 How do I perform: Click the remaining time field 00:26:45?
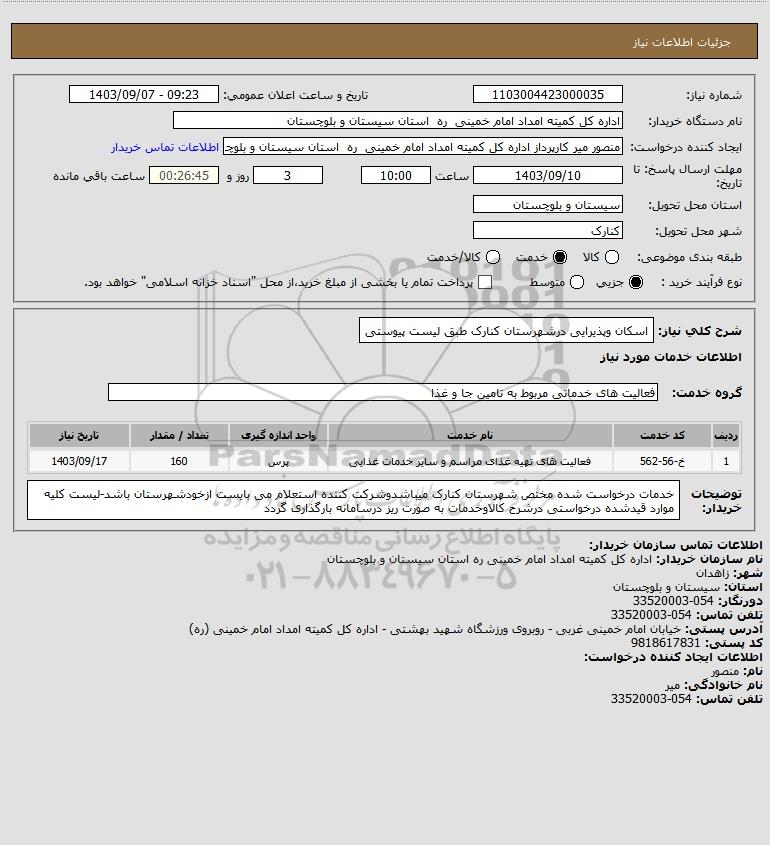pyautogui.click(x=184, y=175)
